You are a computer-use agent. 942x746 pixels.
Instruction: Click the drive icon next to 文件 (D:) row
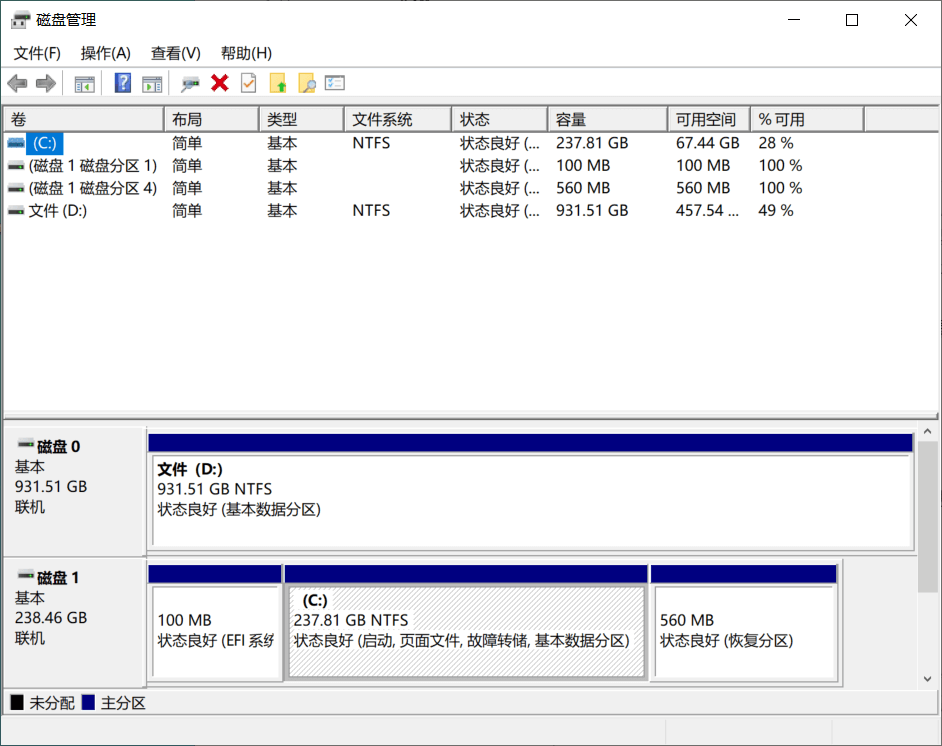pyautogui.click(x=16, y=211)
